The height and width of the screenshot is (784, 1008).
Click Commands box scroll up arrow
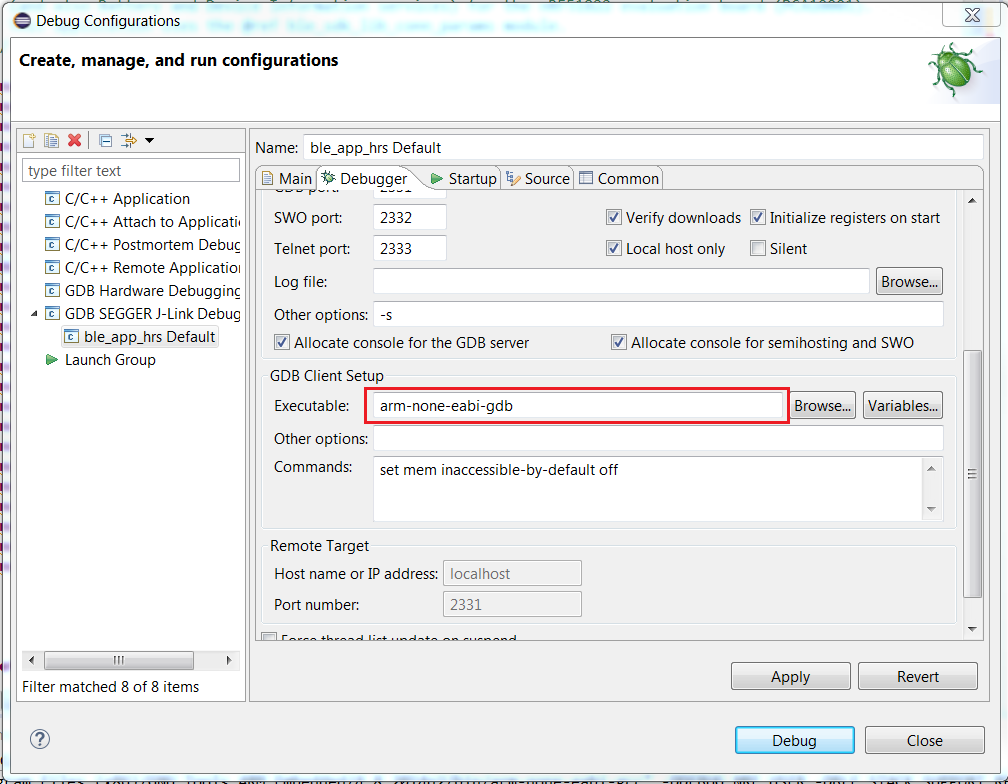(x=932, y=468)
